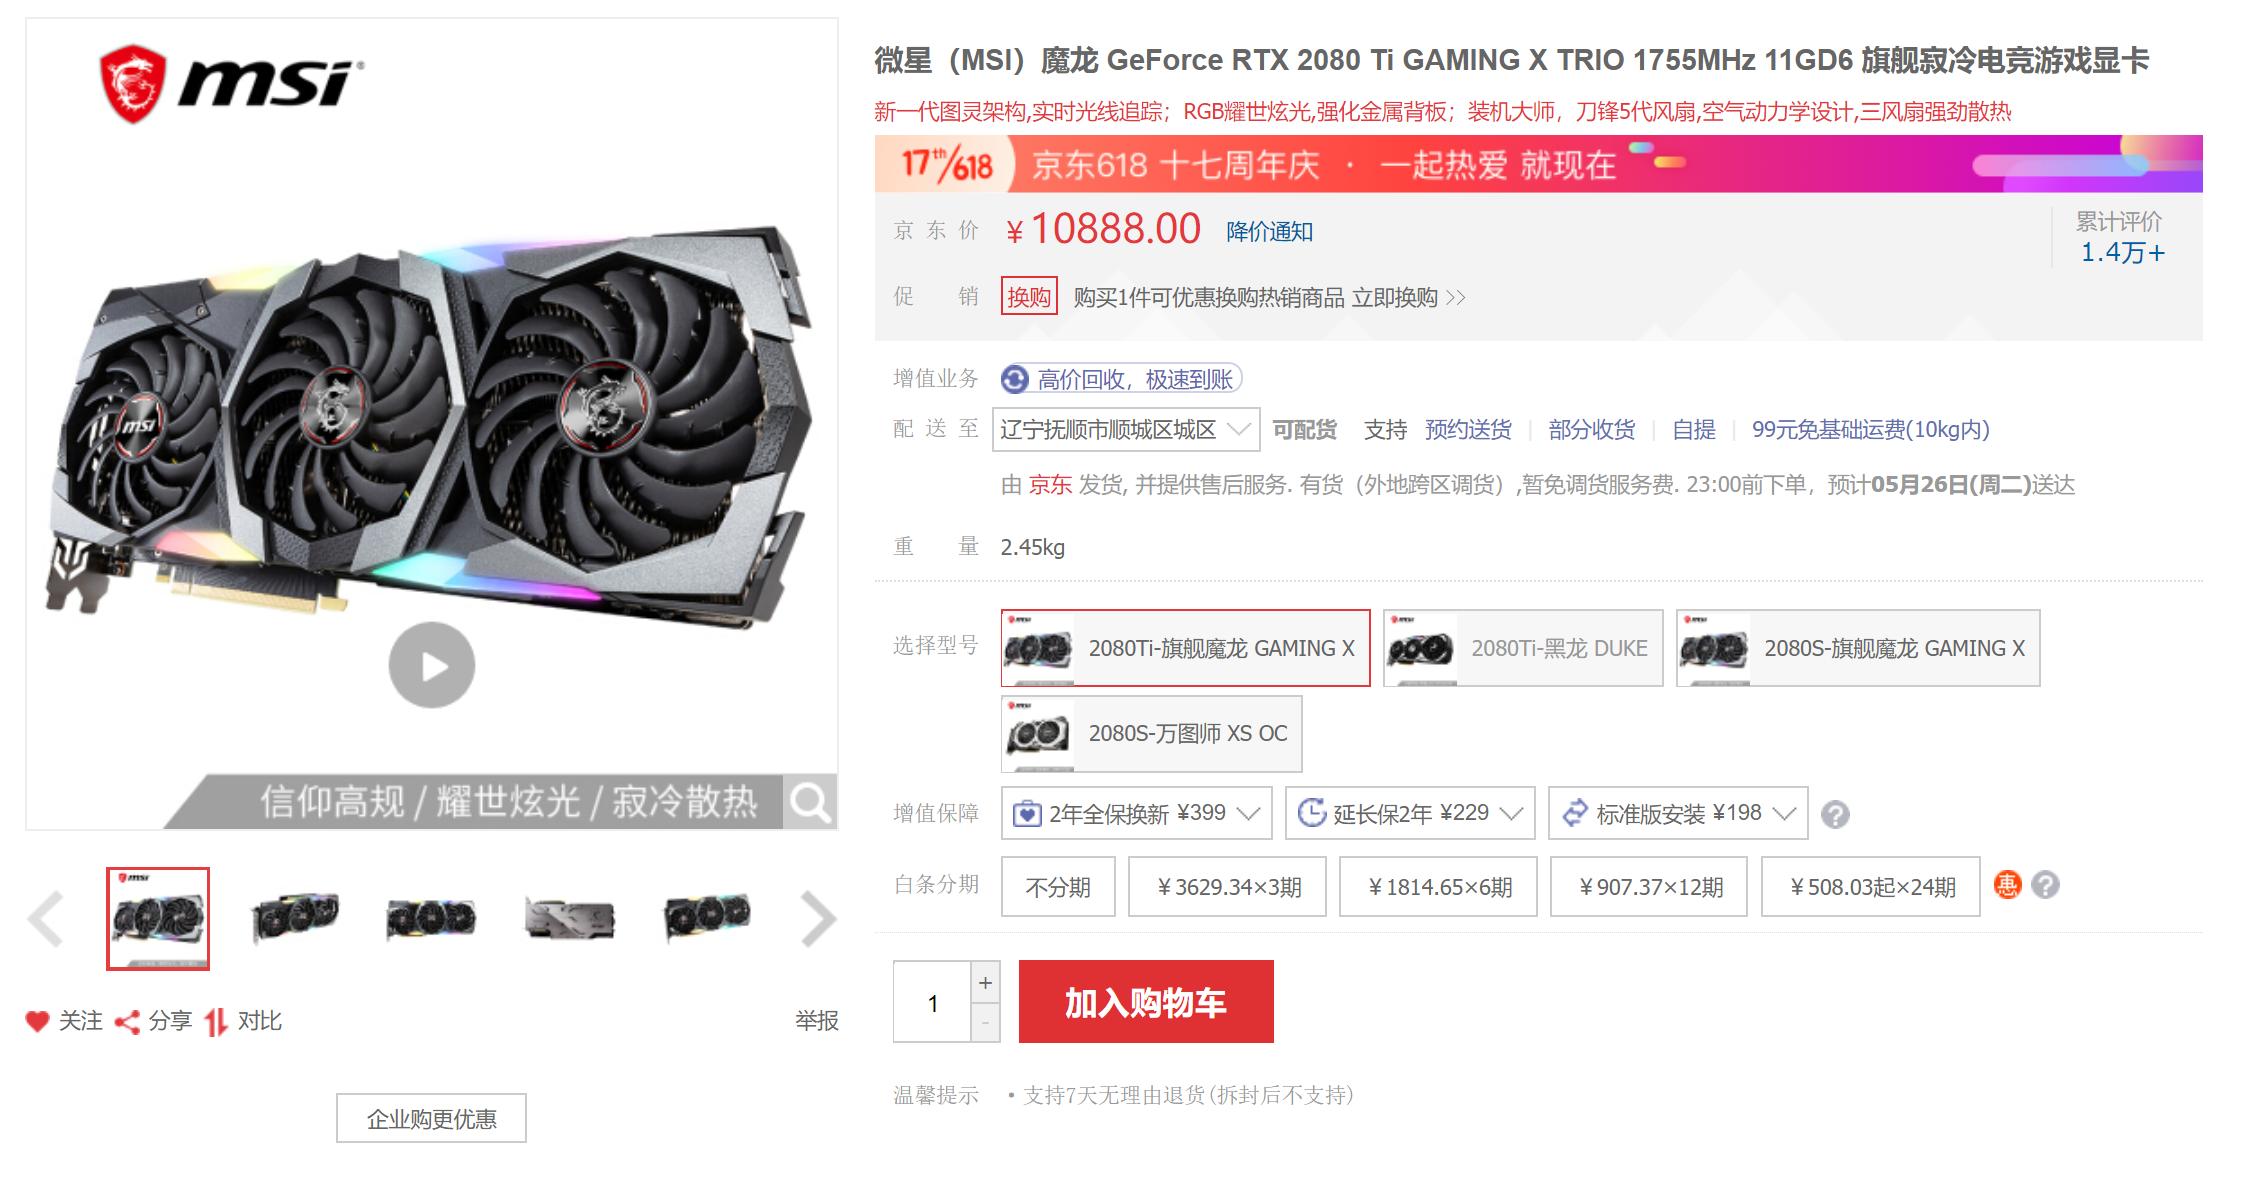Select 不分期 payment option

point(1058,886)
